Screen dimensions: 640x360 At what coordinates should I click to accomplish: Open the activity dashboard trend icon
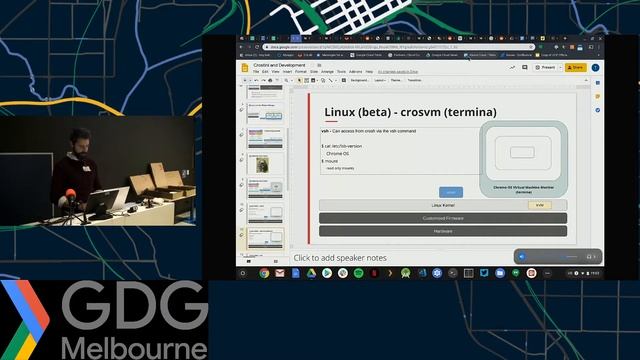click(512, 67)
